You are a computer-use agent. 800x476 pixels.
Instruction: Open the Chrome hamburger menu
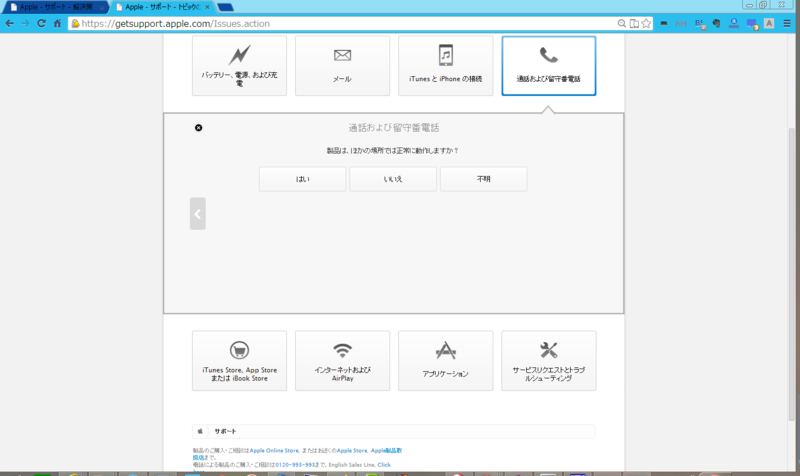click(x=787, y=23)
